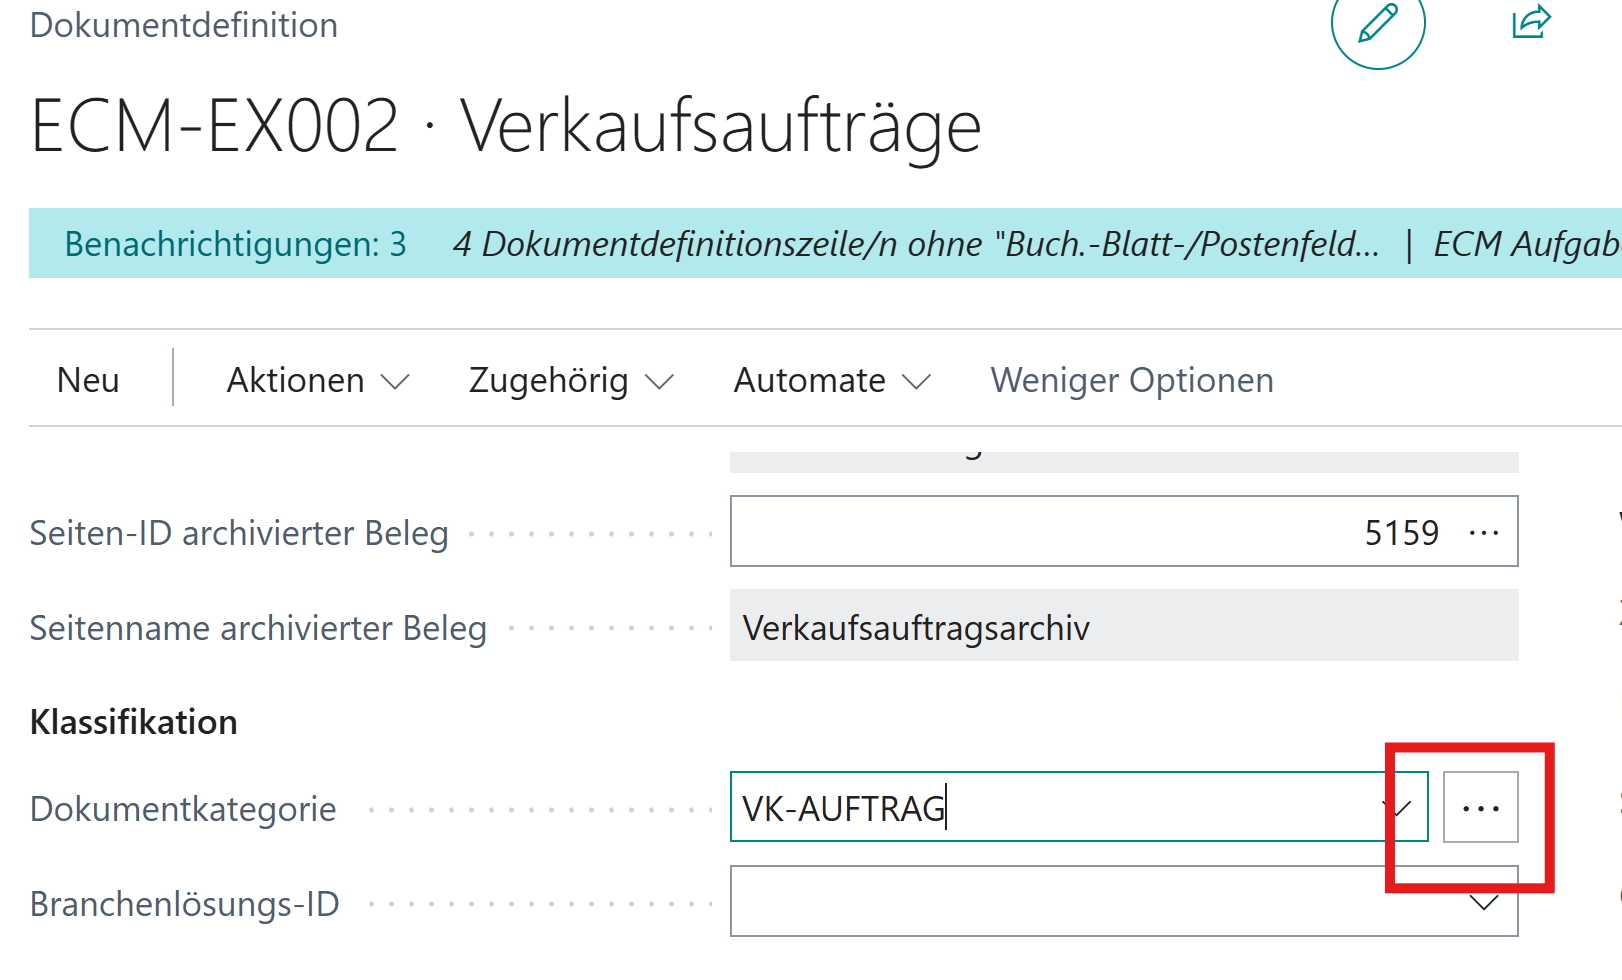Click the Klassifikation group heading
Viewport: 1622px width, 980px height.
point(134,722)
